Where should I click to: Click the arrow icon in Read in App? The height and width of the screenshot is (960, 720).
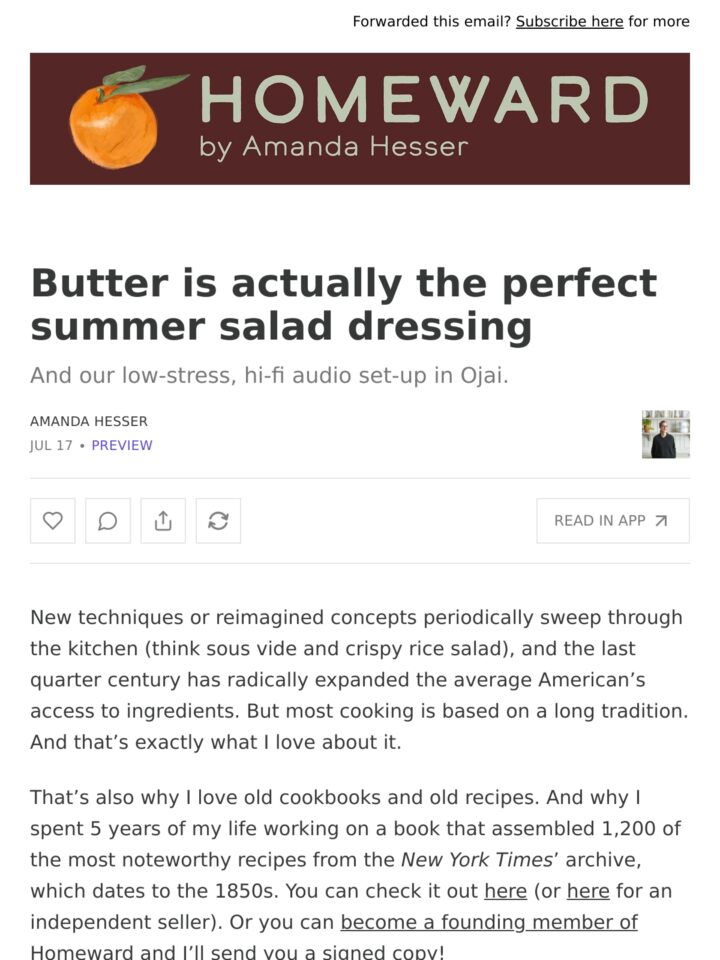(661, 521)
